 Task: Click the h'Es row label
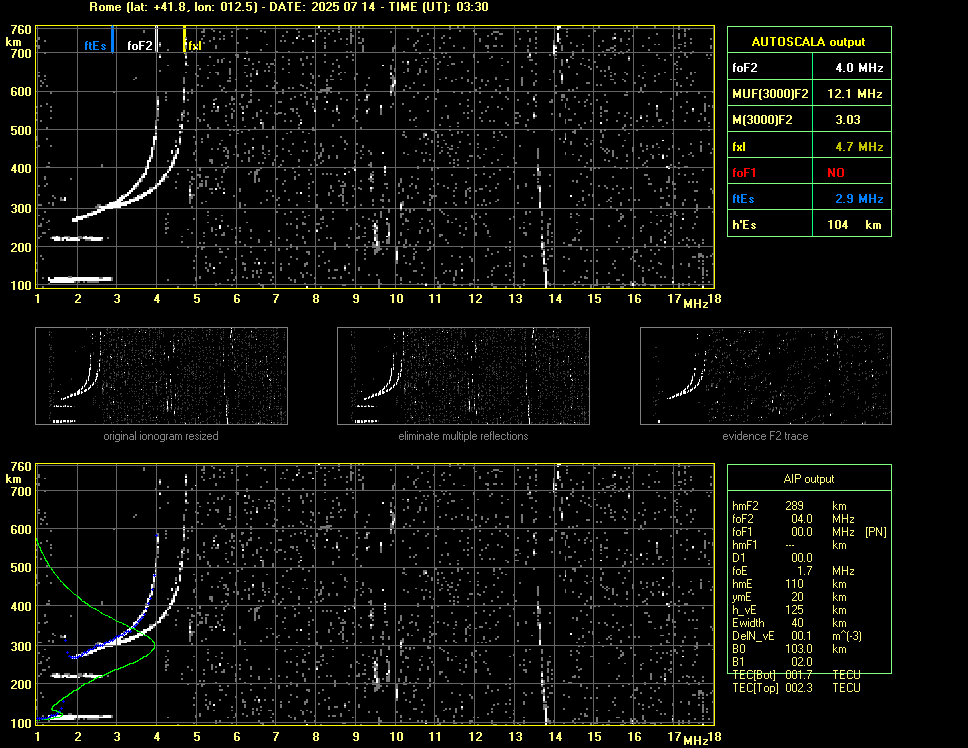pos(744,225)
